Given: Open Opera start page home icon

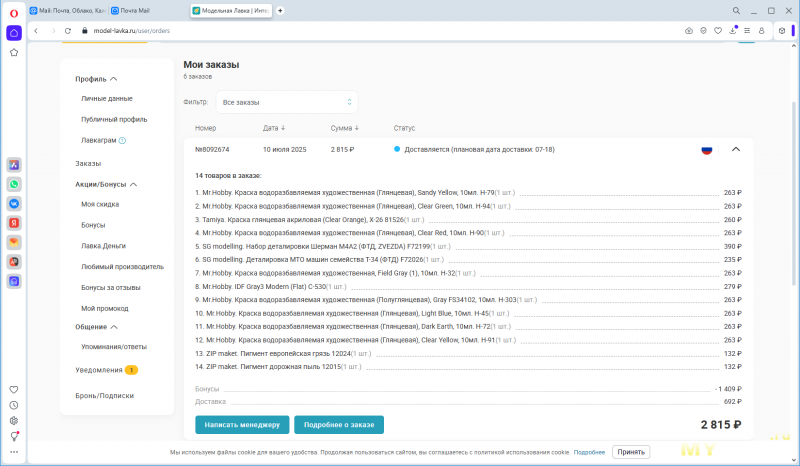Looking at the screenshot, I should point(14,33).
